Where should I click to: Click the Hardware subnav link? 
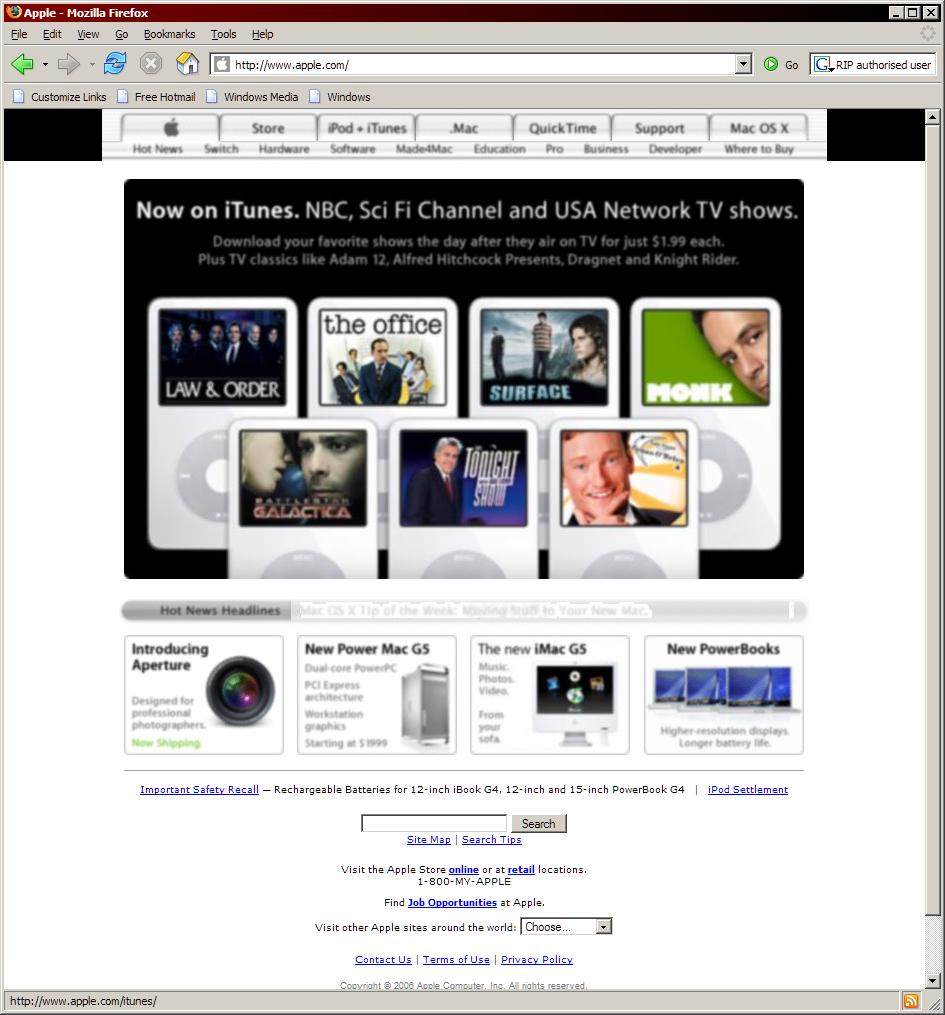[284, 149]
